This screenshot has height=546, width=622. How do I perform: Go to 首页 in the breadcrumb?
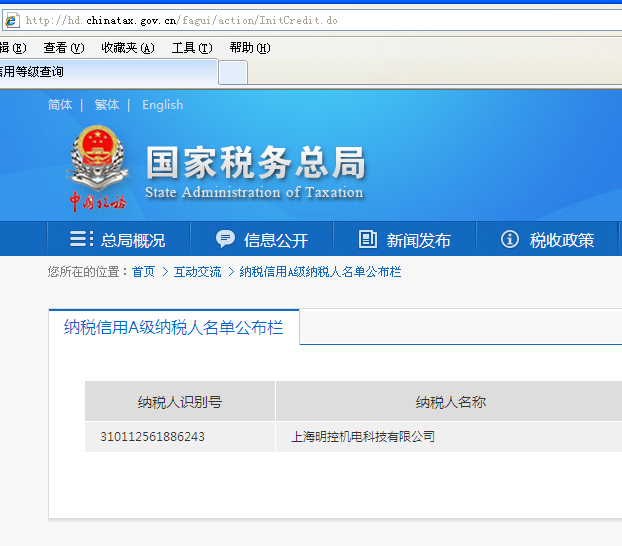(x=143, y=272)
